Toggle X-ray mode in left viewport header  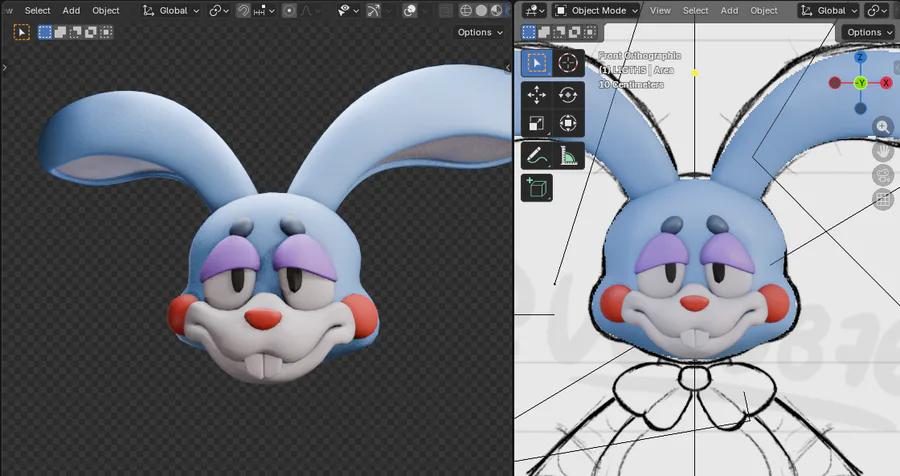point(445,10)
